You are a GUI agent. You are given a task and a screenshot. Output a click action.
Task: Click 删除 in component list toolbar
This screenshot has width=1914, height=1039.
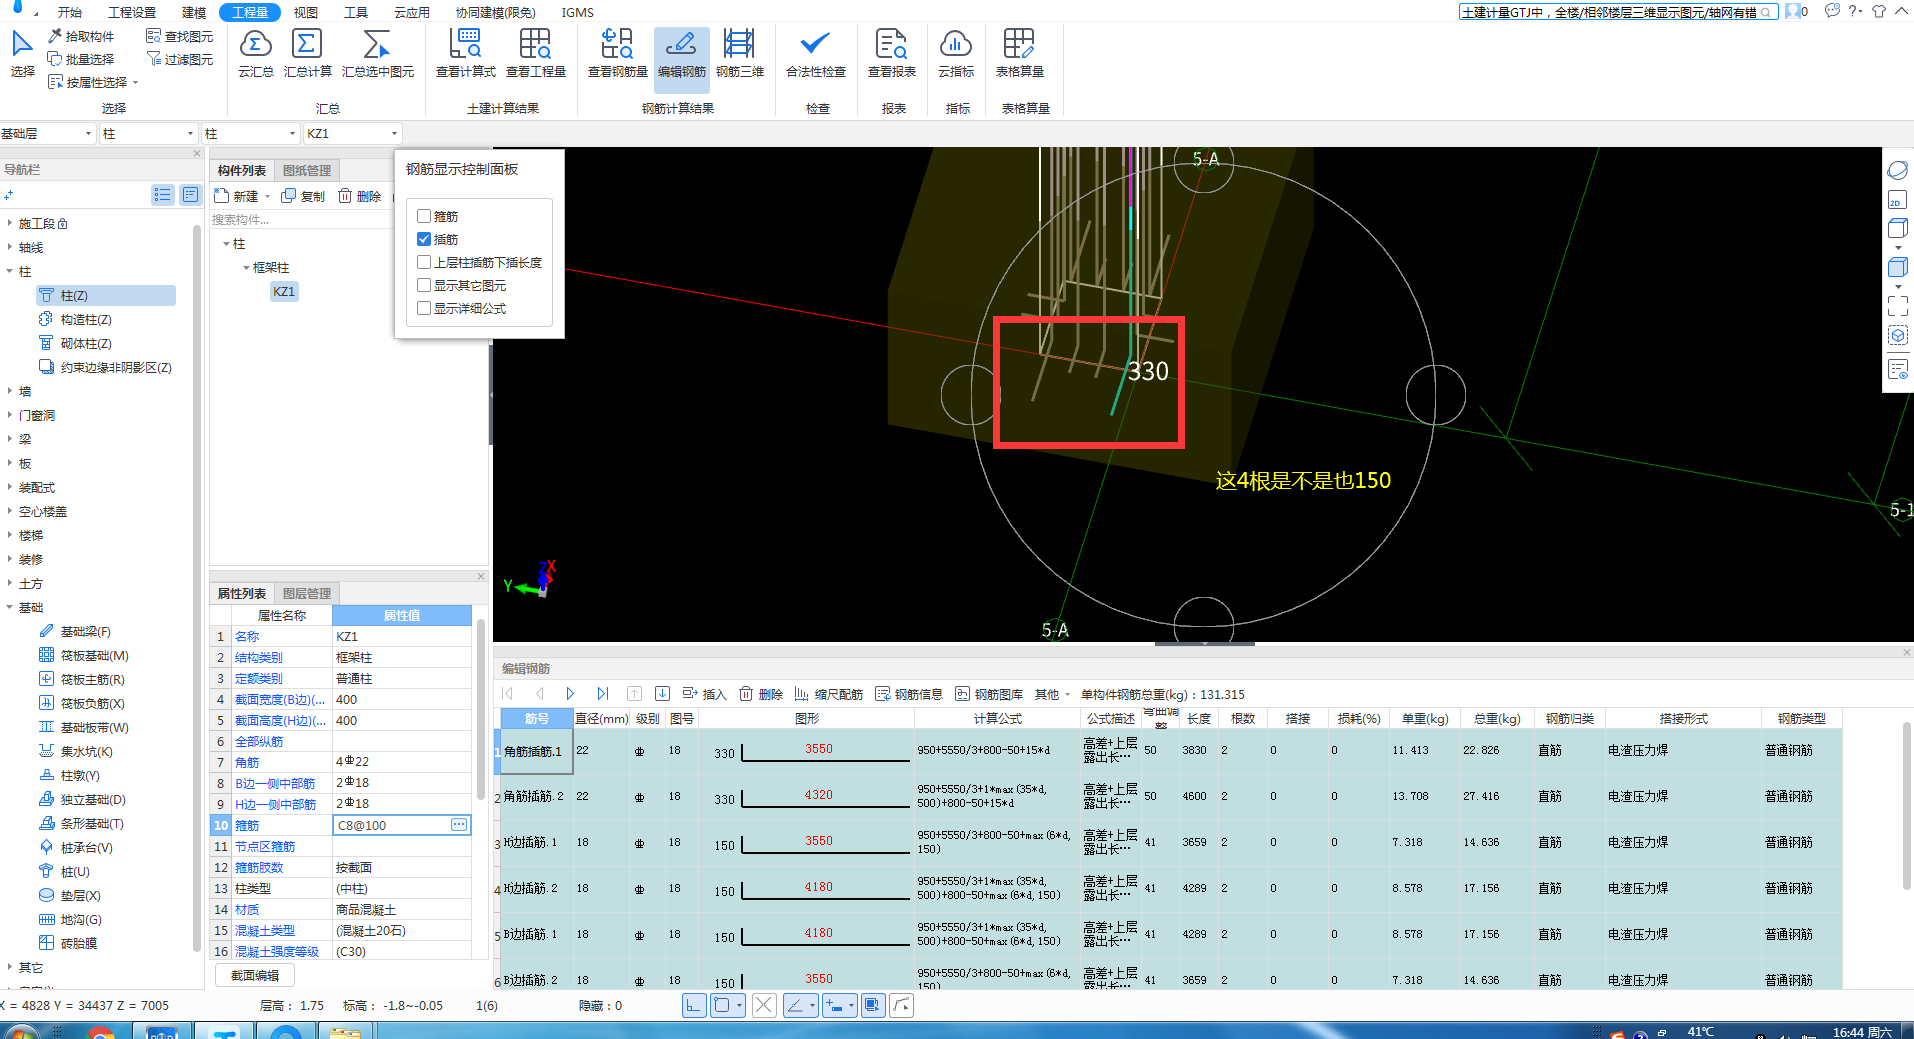click(x=360, y=196)
